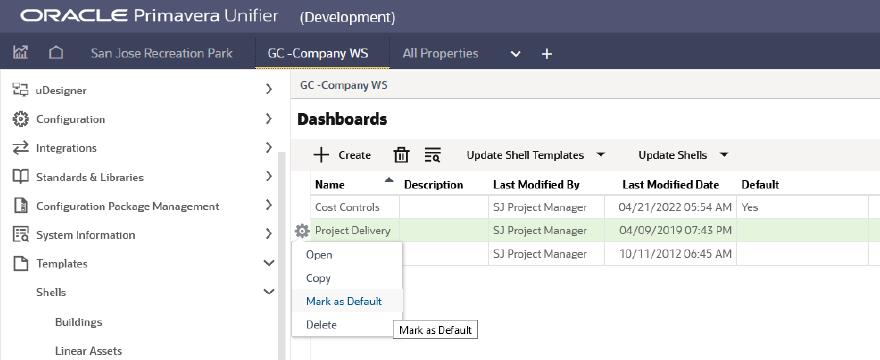The image size is (880, 360).
Task: Click the Update Shell Templates button
Action: click(525, 155)
